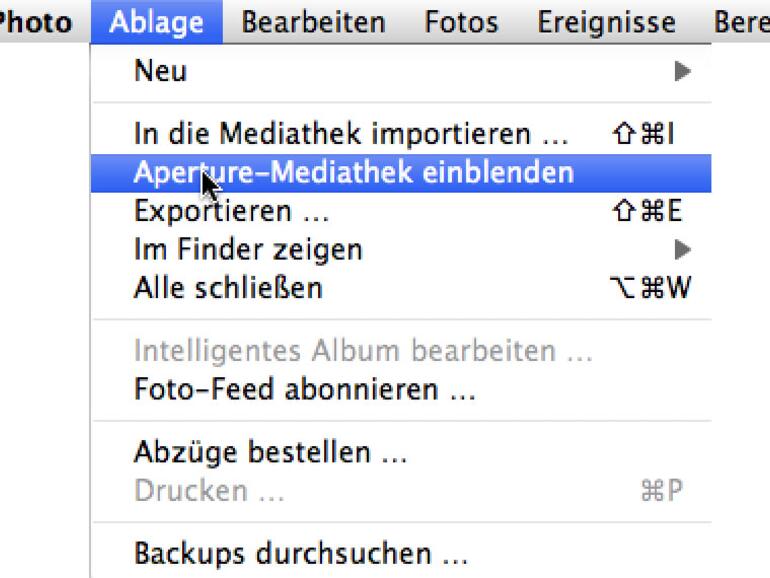The height and width of the screenshot is (578, 770).
Task: Select Backups durchsuchen
Action: click(x=300, y=553)
